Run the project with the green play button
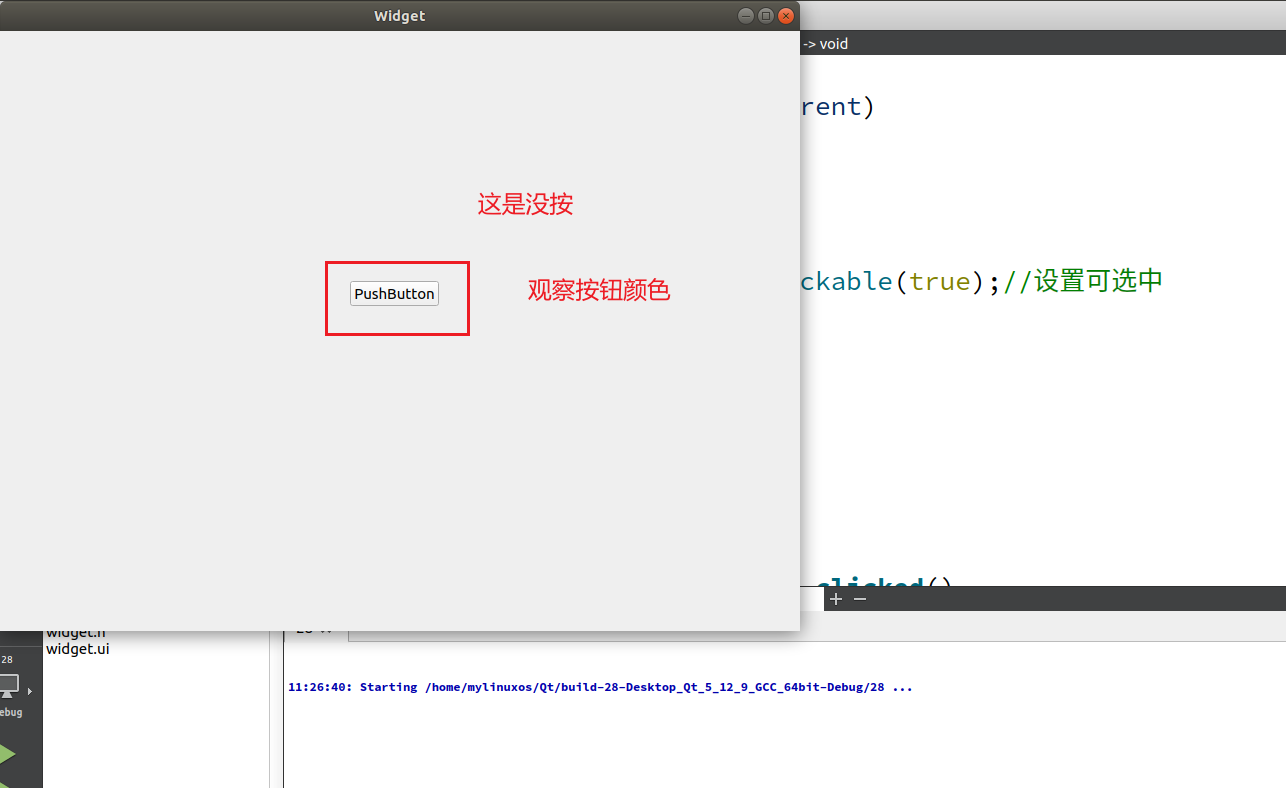This screenshot has width=1286, height=788. tap(7, 754)
